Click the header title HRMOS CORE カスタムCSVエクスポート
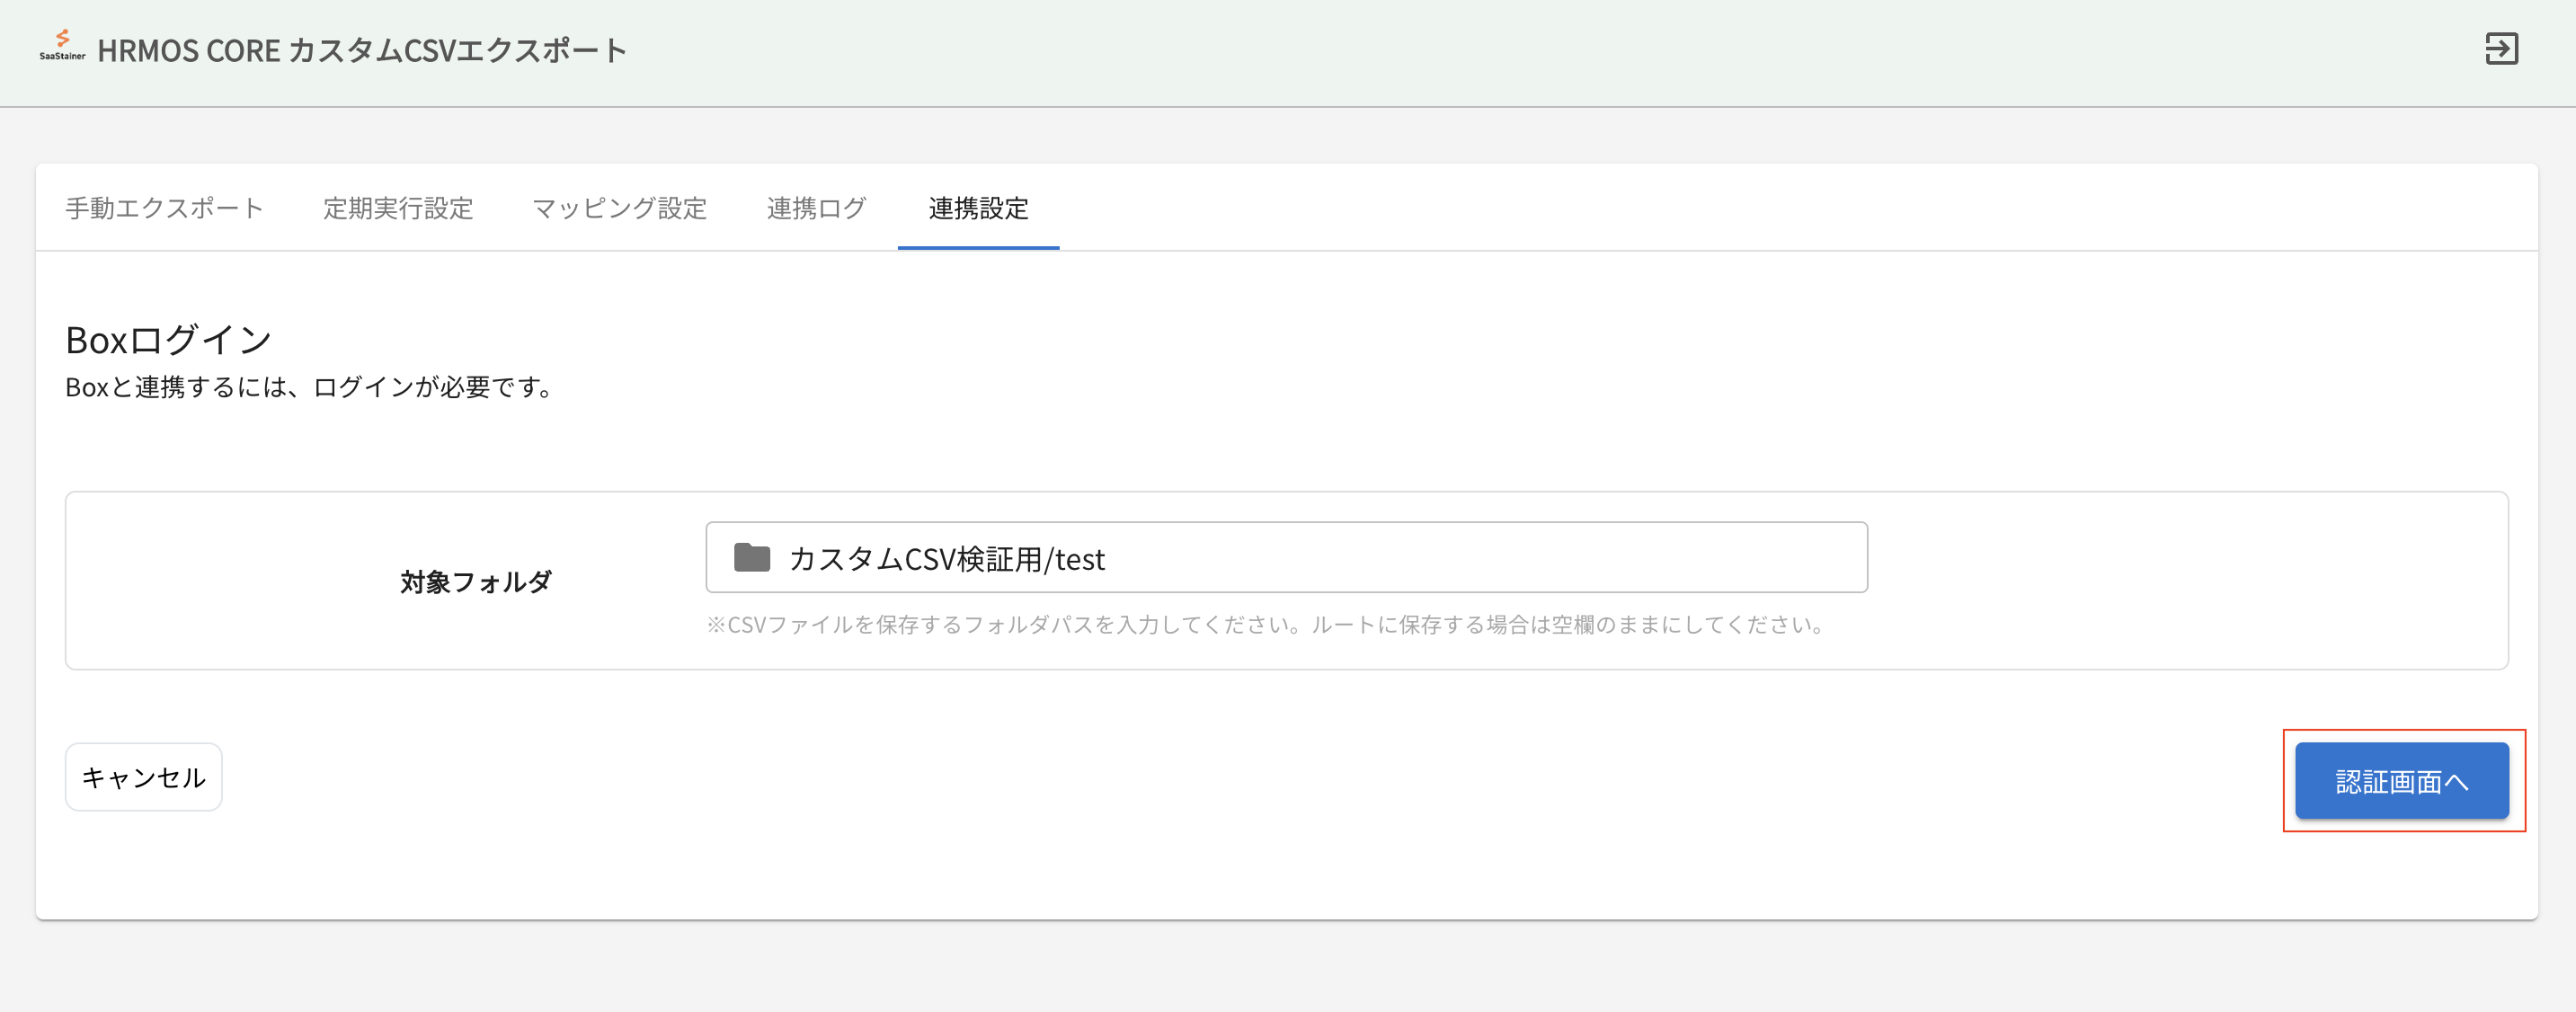 click(x=362, y=51)
